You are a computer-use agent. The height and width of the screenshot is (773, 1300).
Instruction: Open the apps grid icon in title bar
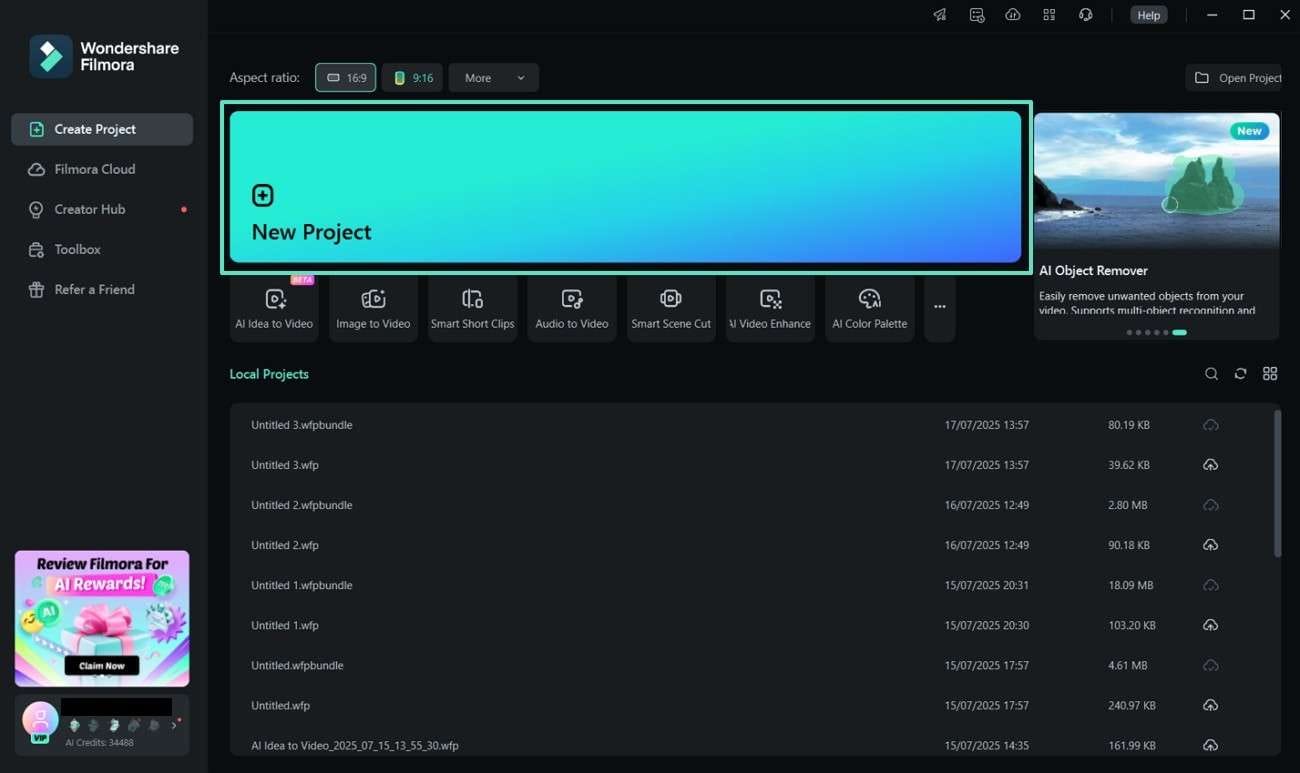coord(1049,15)
